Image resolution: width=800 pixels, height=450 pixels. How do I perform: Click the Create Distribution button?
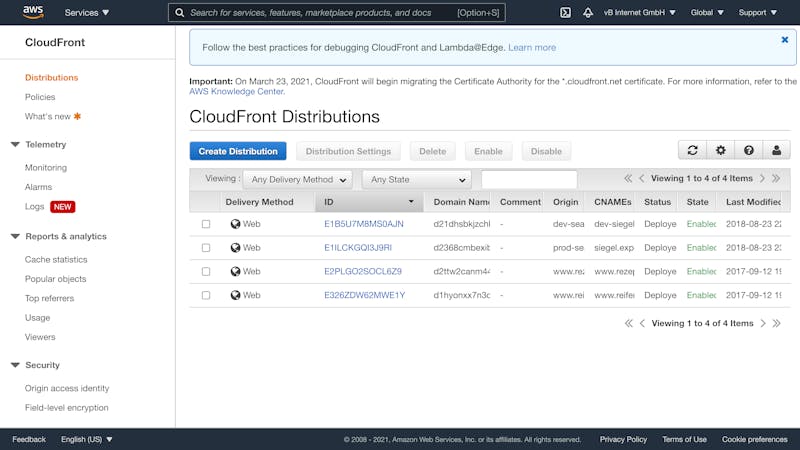238,151
